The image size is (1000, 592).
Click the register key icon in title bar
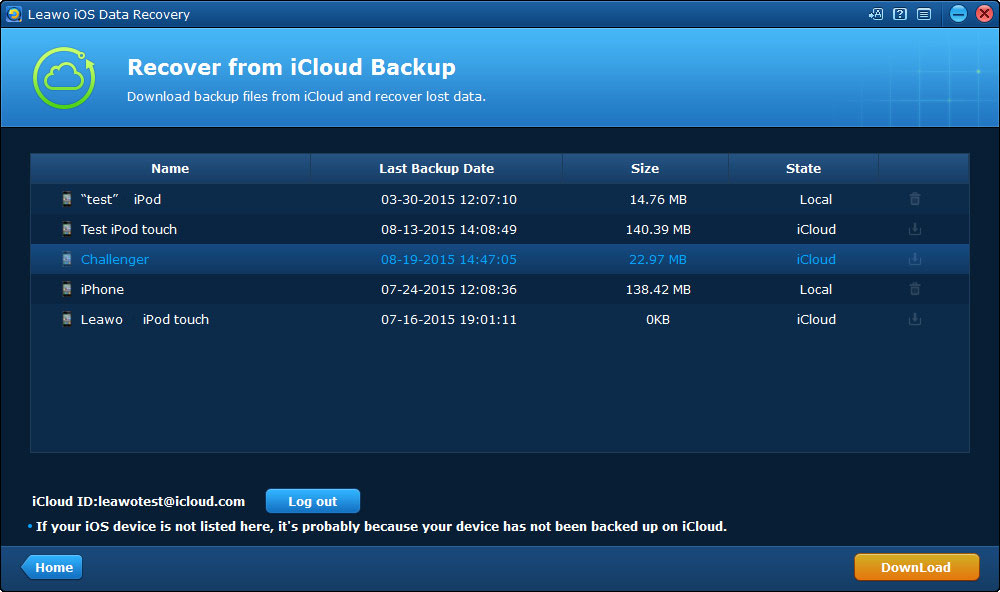point(876,14)
